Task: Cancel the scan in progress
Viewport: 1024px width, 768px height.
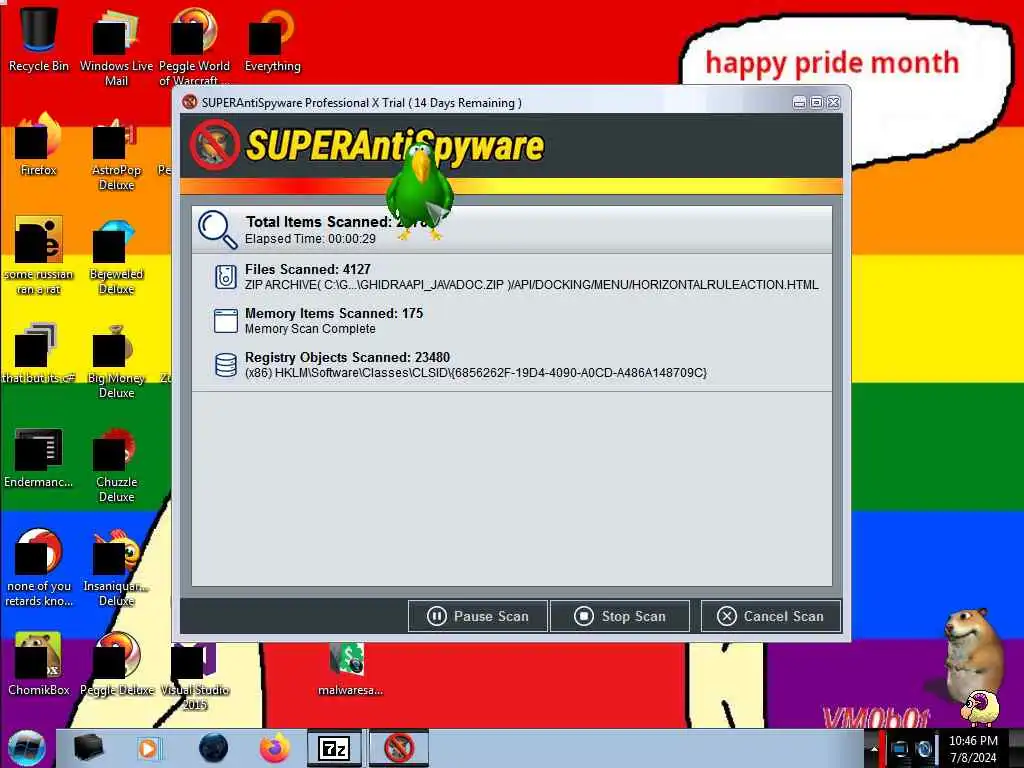Action: tap(771, 616)
